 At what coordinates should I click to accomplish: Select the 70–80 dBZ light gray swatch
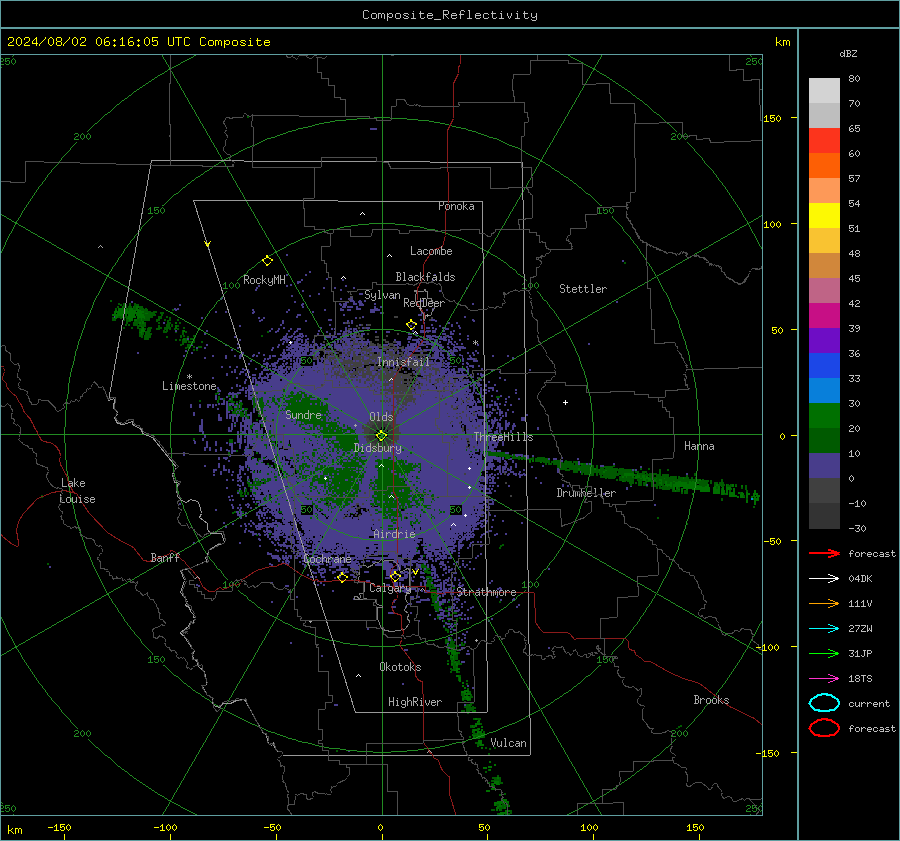824,90
